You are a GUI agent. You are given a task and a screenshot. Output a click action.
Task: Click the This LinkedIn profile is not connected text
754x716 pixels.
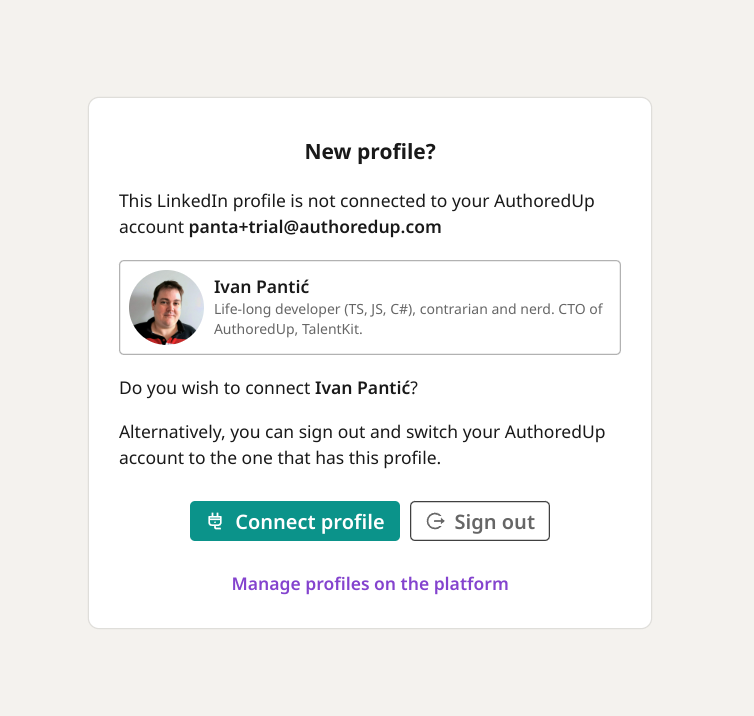357,201
